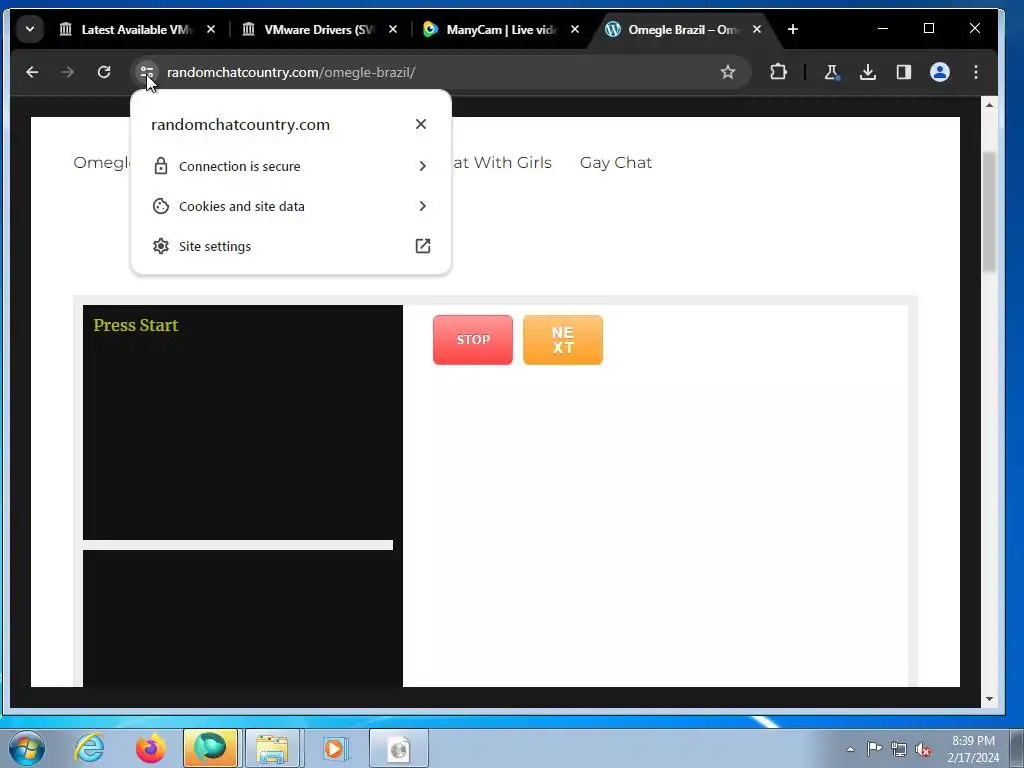Show hidden system tray icons

coord(850,749)
